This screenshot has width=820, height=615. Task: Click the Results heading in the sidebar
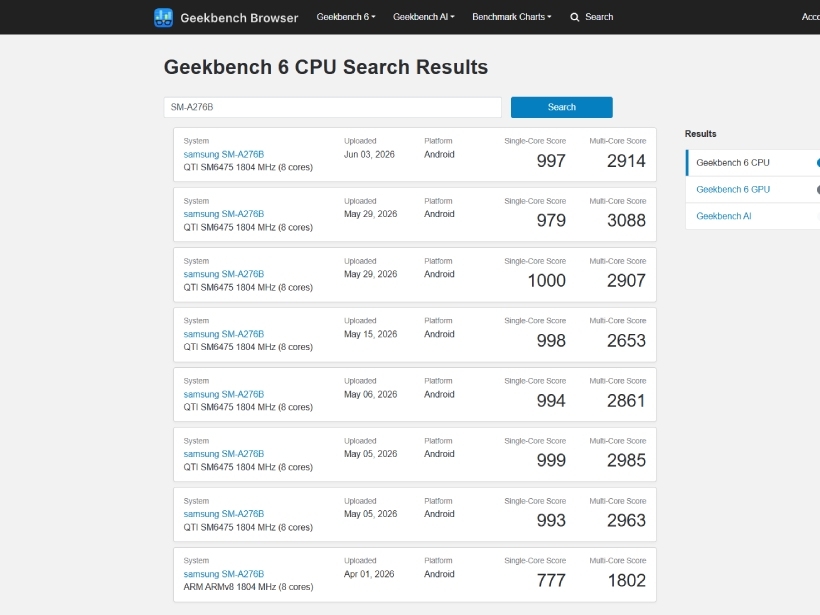(x=700, y=134)
